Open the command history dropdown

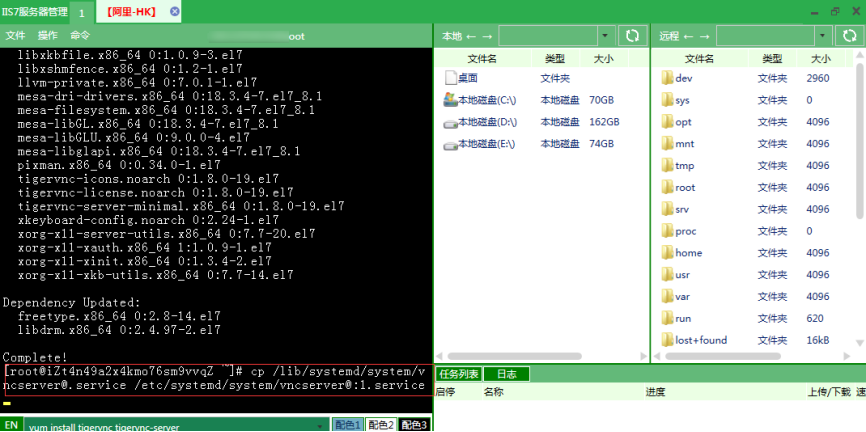click(x=320, y=426)
